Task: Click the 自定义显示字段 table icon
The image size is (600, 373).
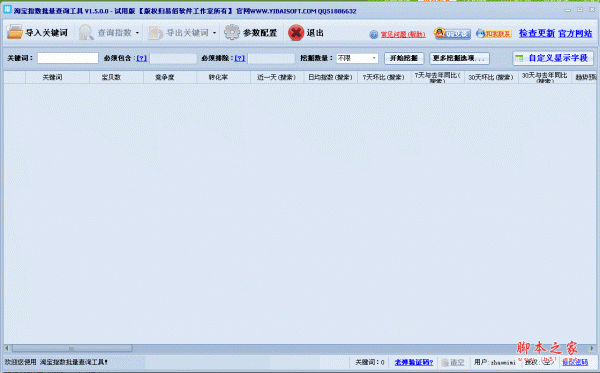Action: tap(519, 59)
